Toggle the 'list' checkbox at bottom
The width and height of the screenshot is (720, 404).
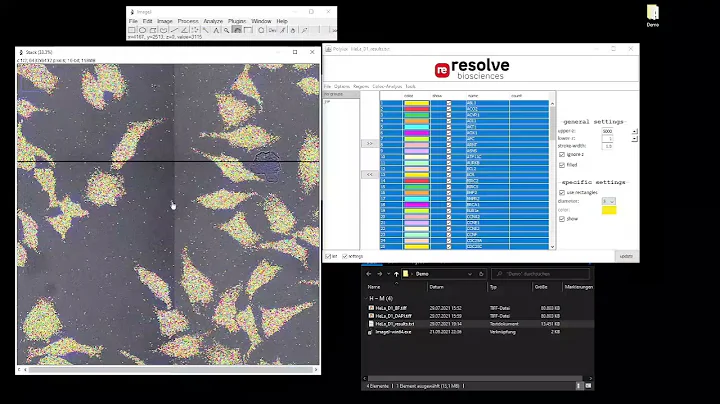point(328,257)
